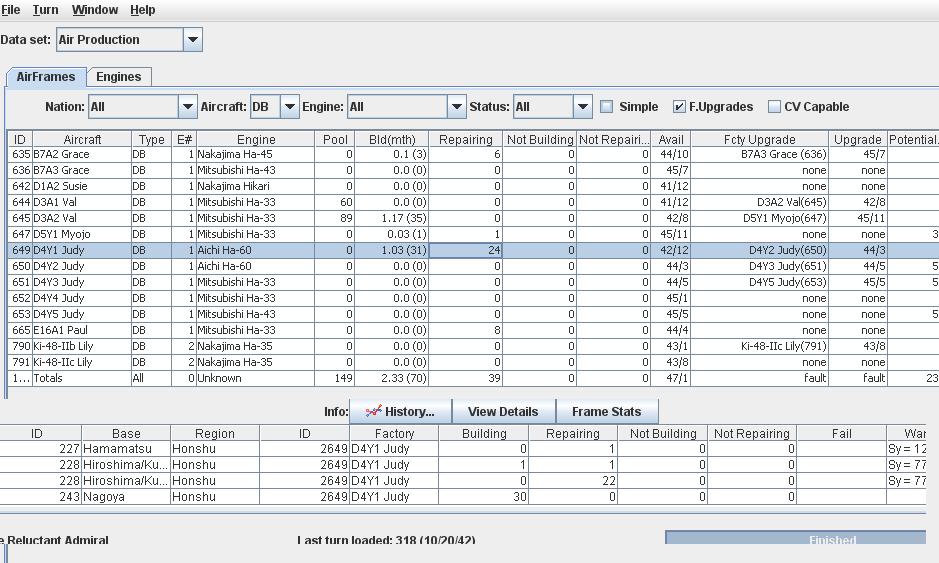Select the D4Y2 Judy row
The width and height of the screenshot is (939, 563).
(x=473, y=266)
